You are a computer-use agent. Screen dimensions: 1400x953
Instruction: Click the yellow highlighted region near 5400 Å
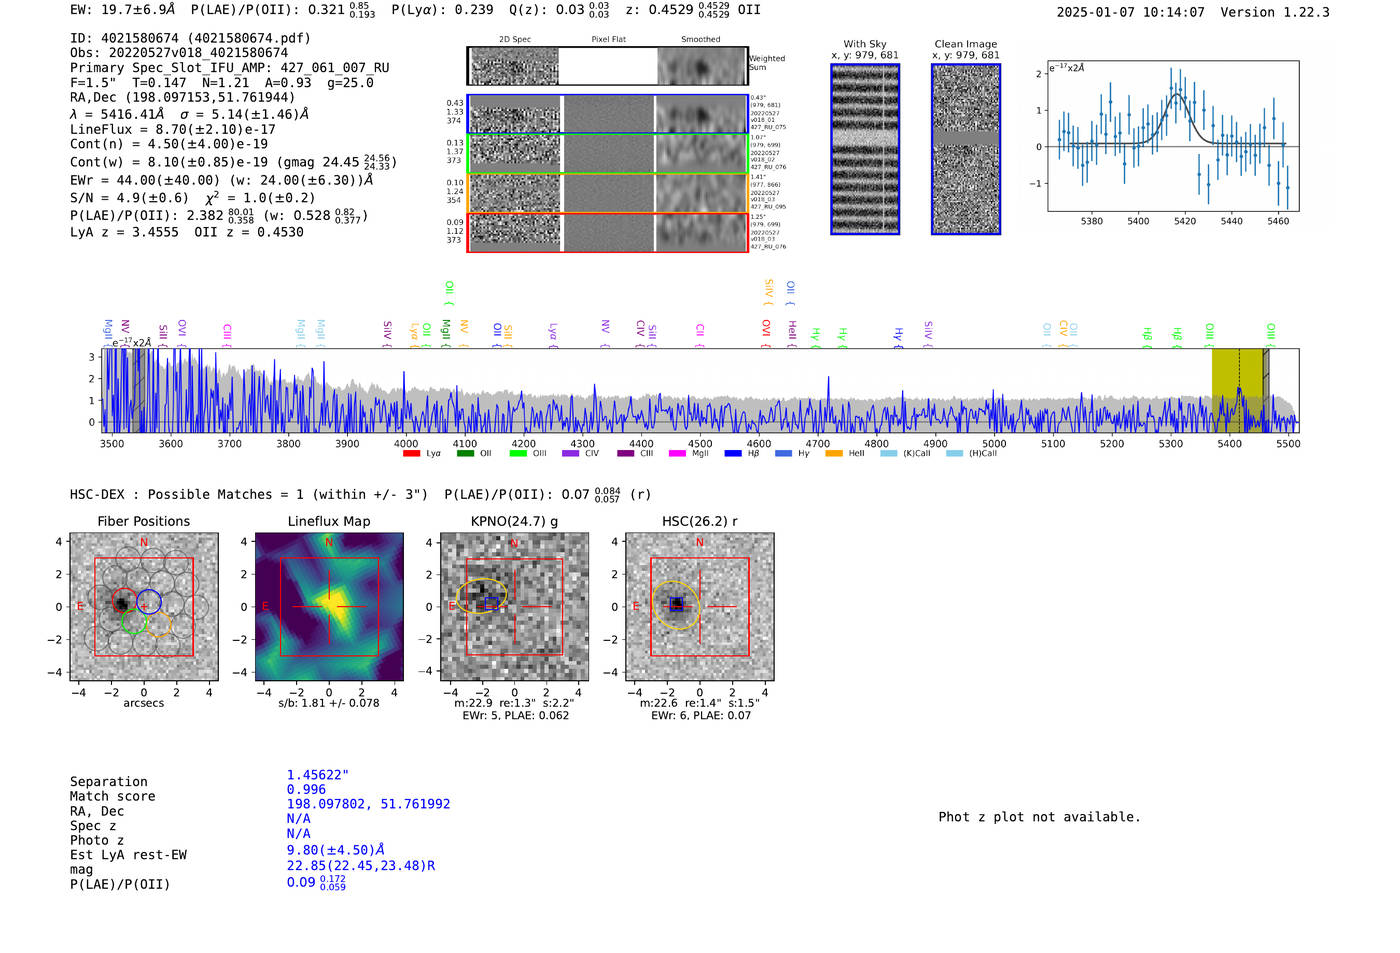point(1237,390)
